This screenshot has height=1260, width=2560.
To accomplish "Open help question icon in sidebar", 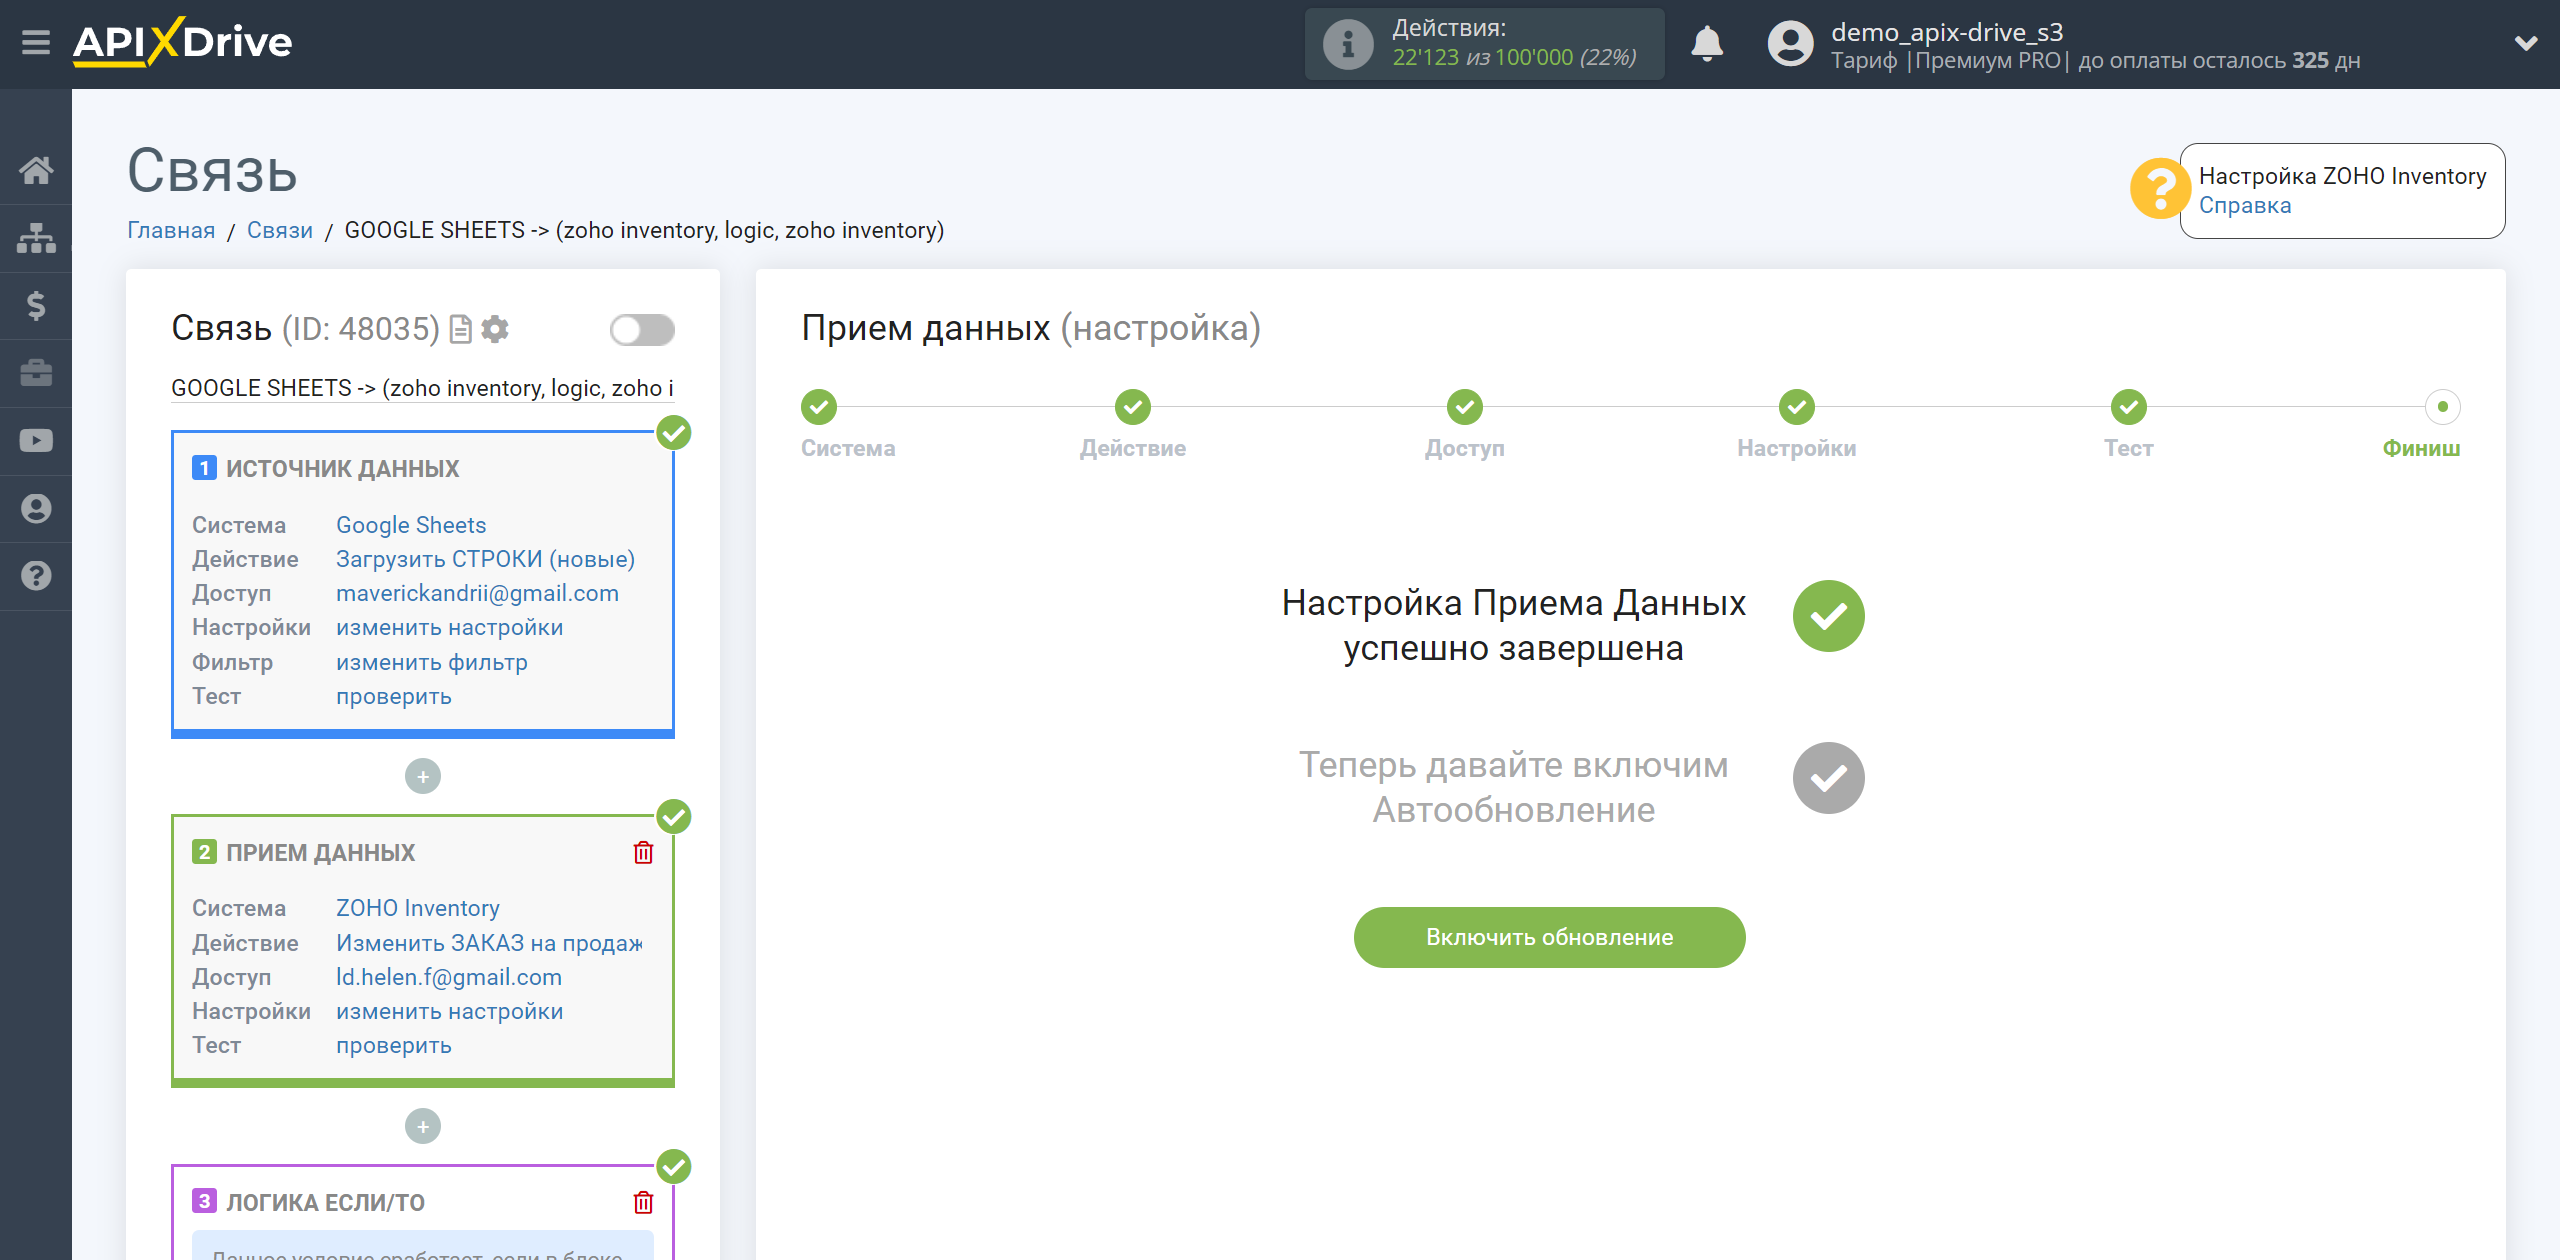I will pos(36,576).
